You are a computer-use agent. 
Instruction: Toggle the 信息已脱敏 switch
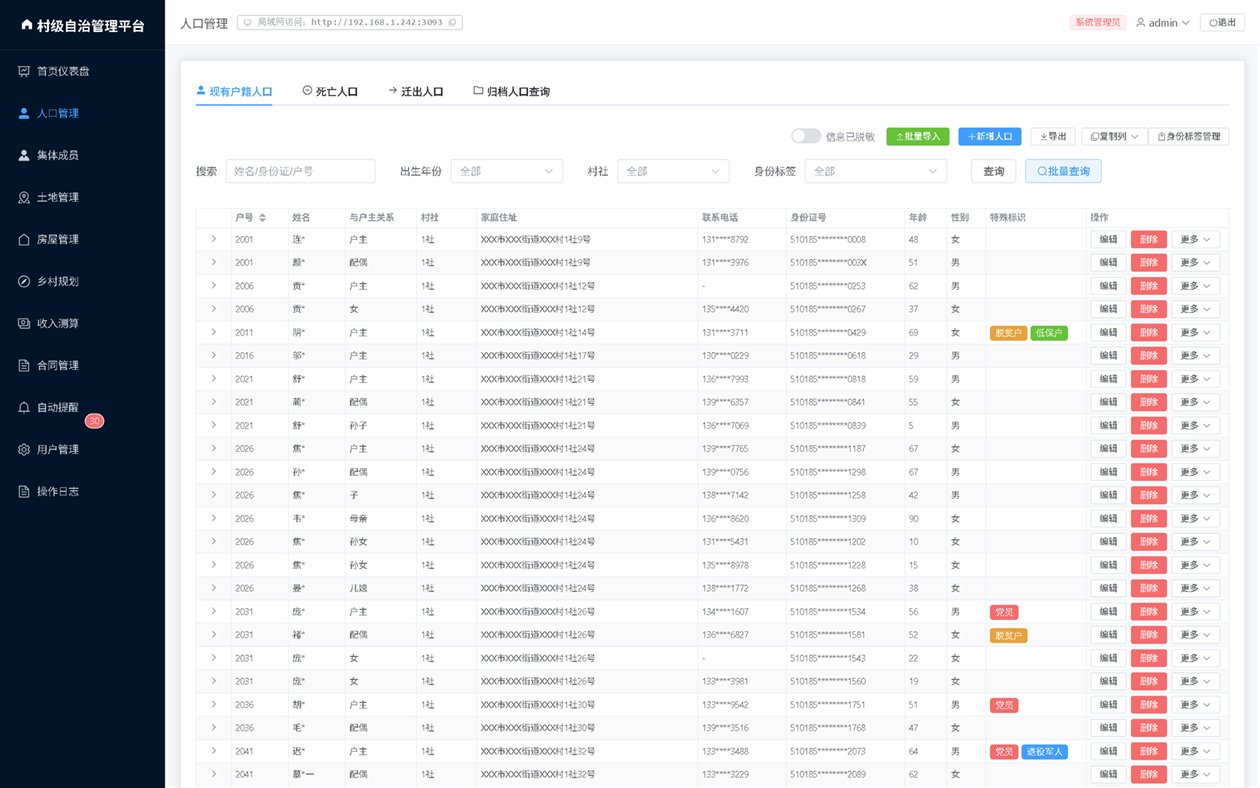806,136
